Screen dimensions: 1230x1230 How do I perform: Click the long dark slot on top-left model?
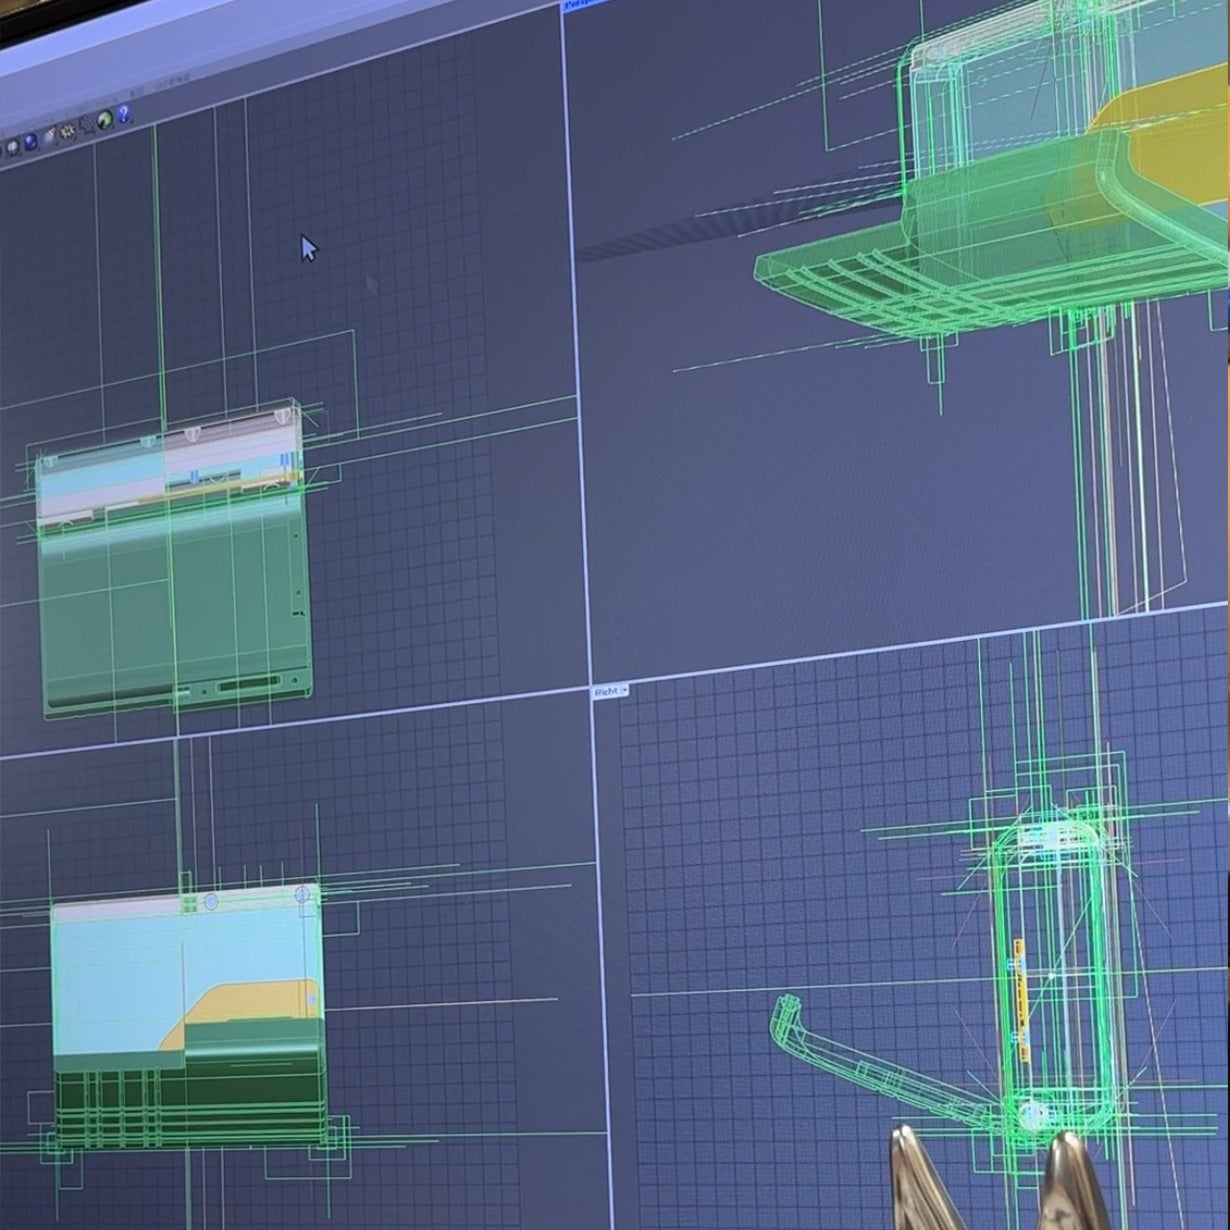(x=250, y=683)
